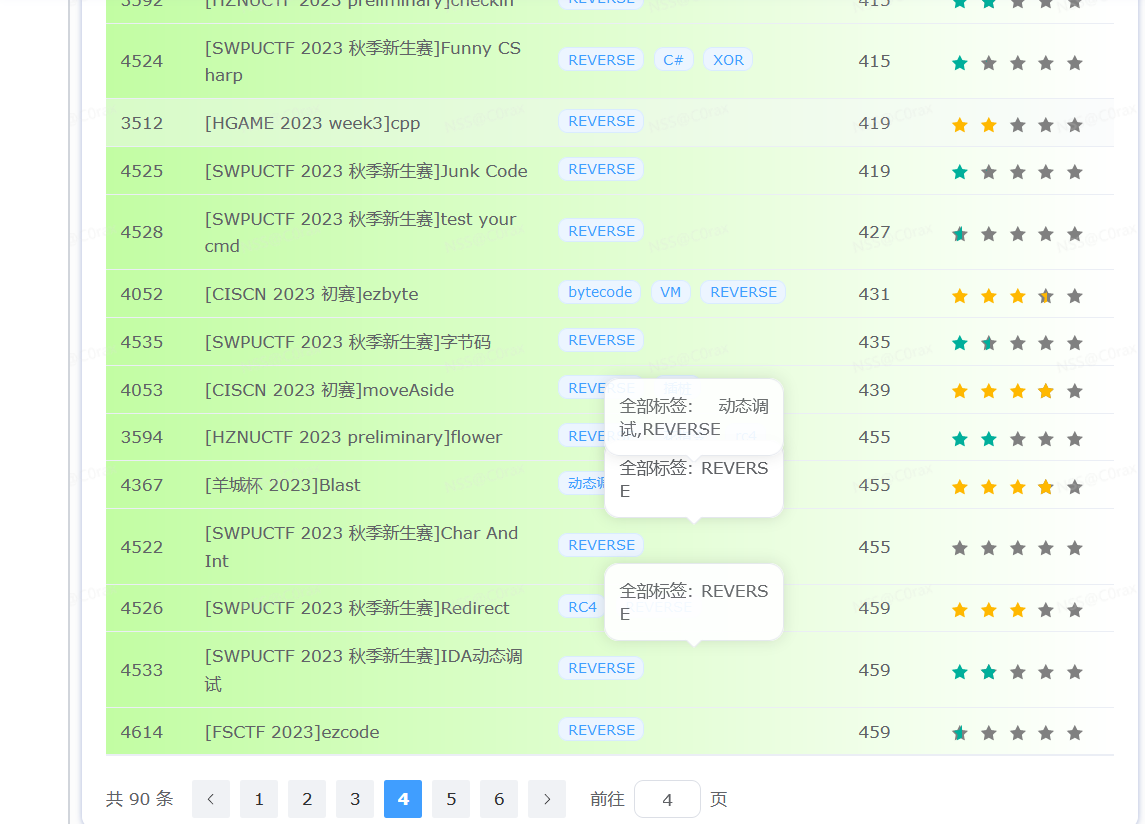Select page 5 in the pagination bar
This screenshot has width=1145, height=824.
(x=450, y=799)
